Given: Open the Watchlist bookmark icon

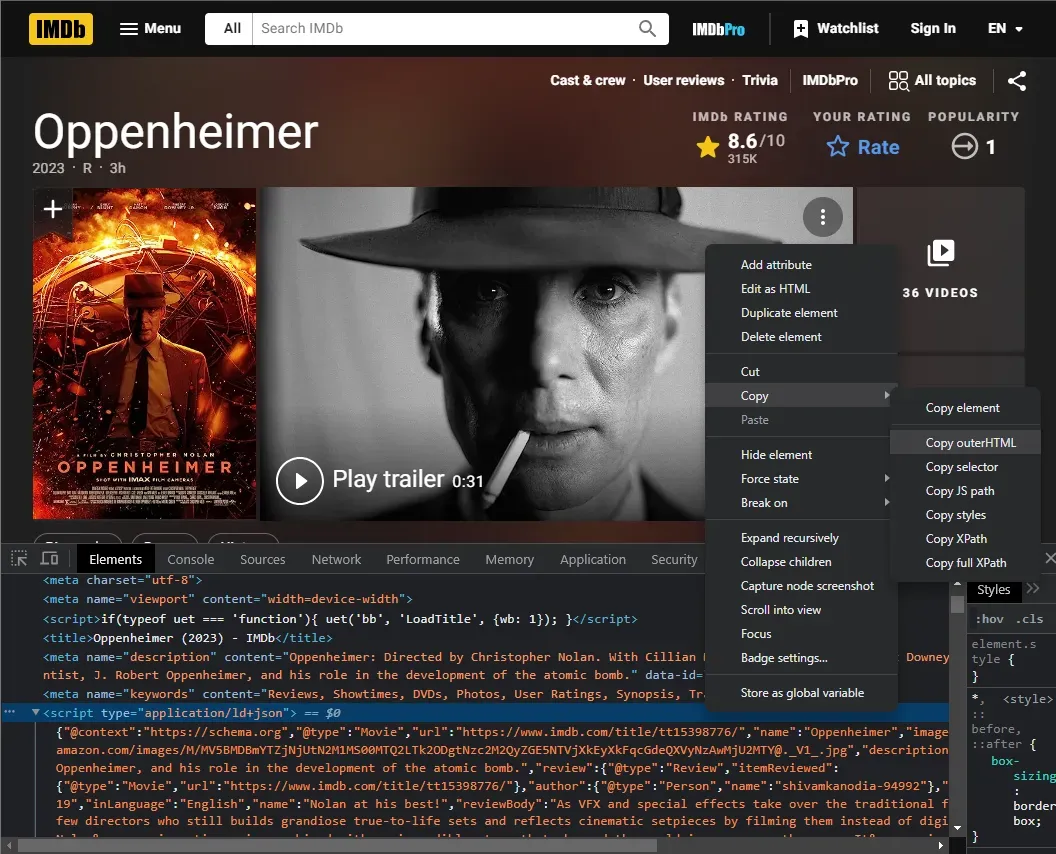Looking at the screenshot, I should (800, 29).
